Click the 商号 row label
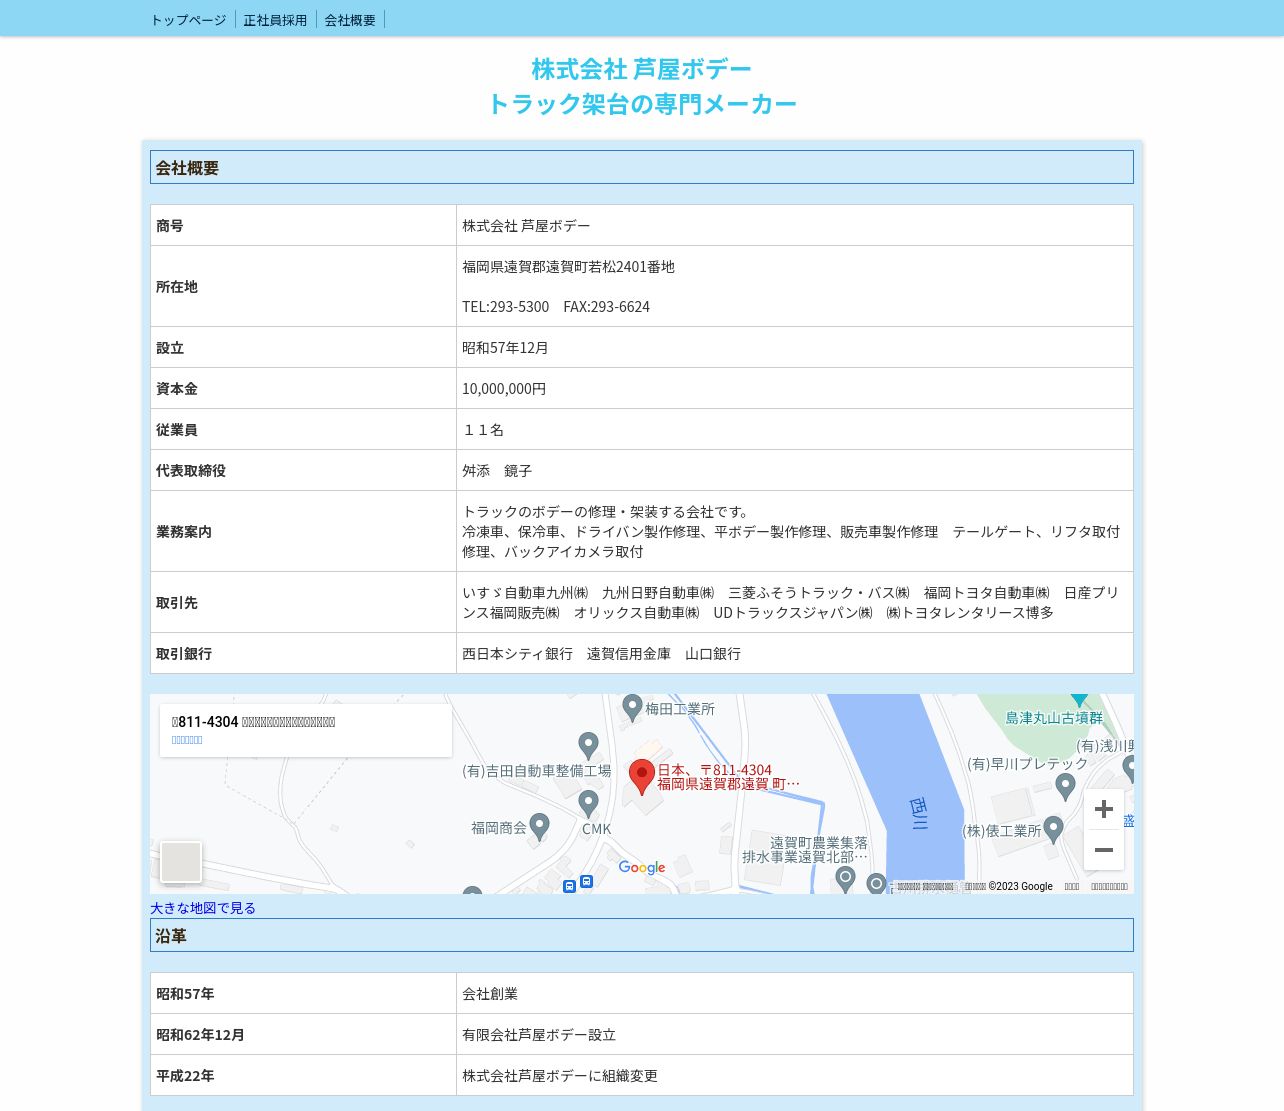Image resolution: width=1284 pixels, height=1111 pixels. [x=170, y=226]
